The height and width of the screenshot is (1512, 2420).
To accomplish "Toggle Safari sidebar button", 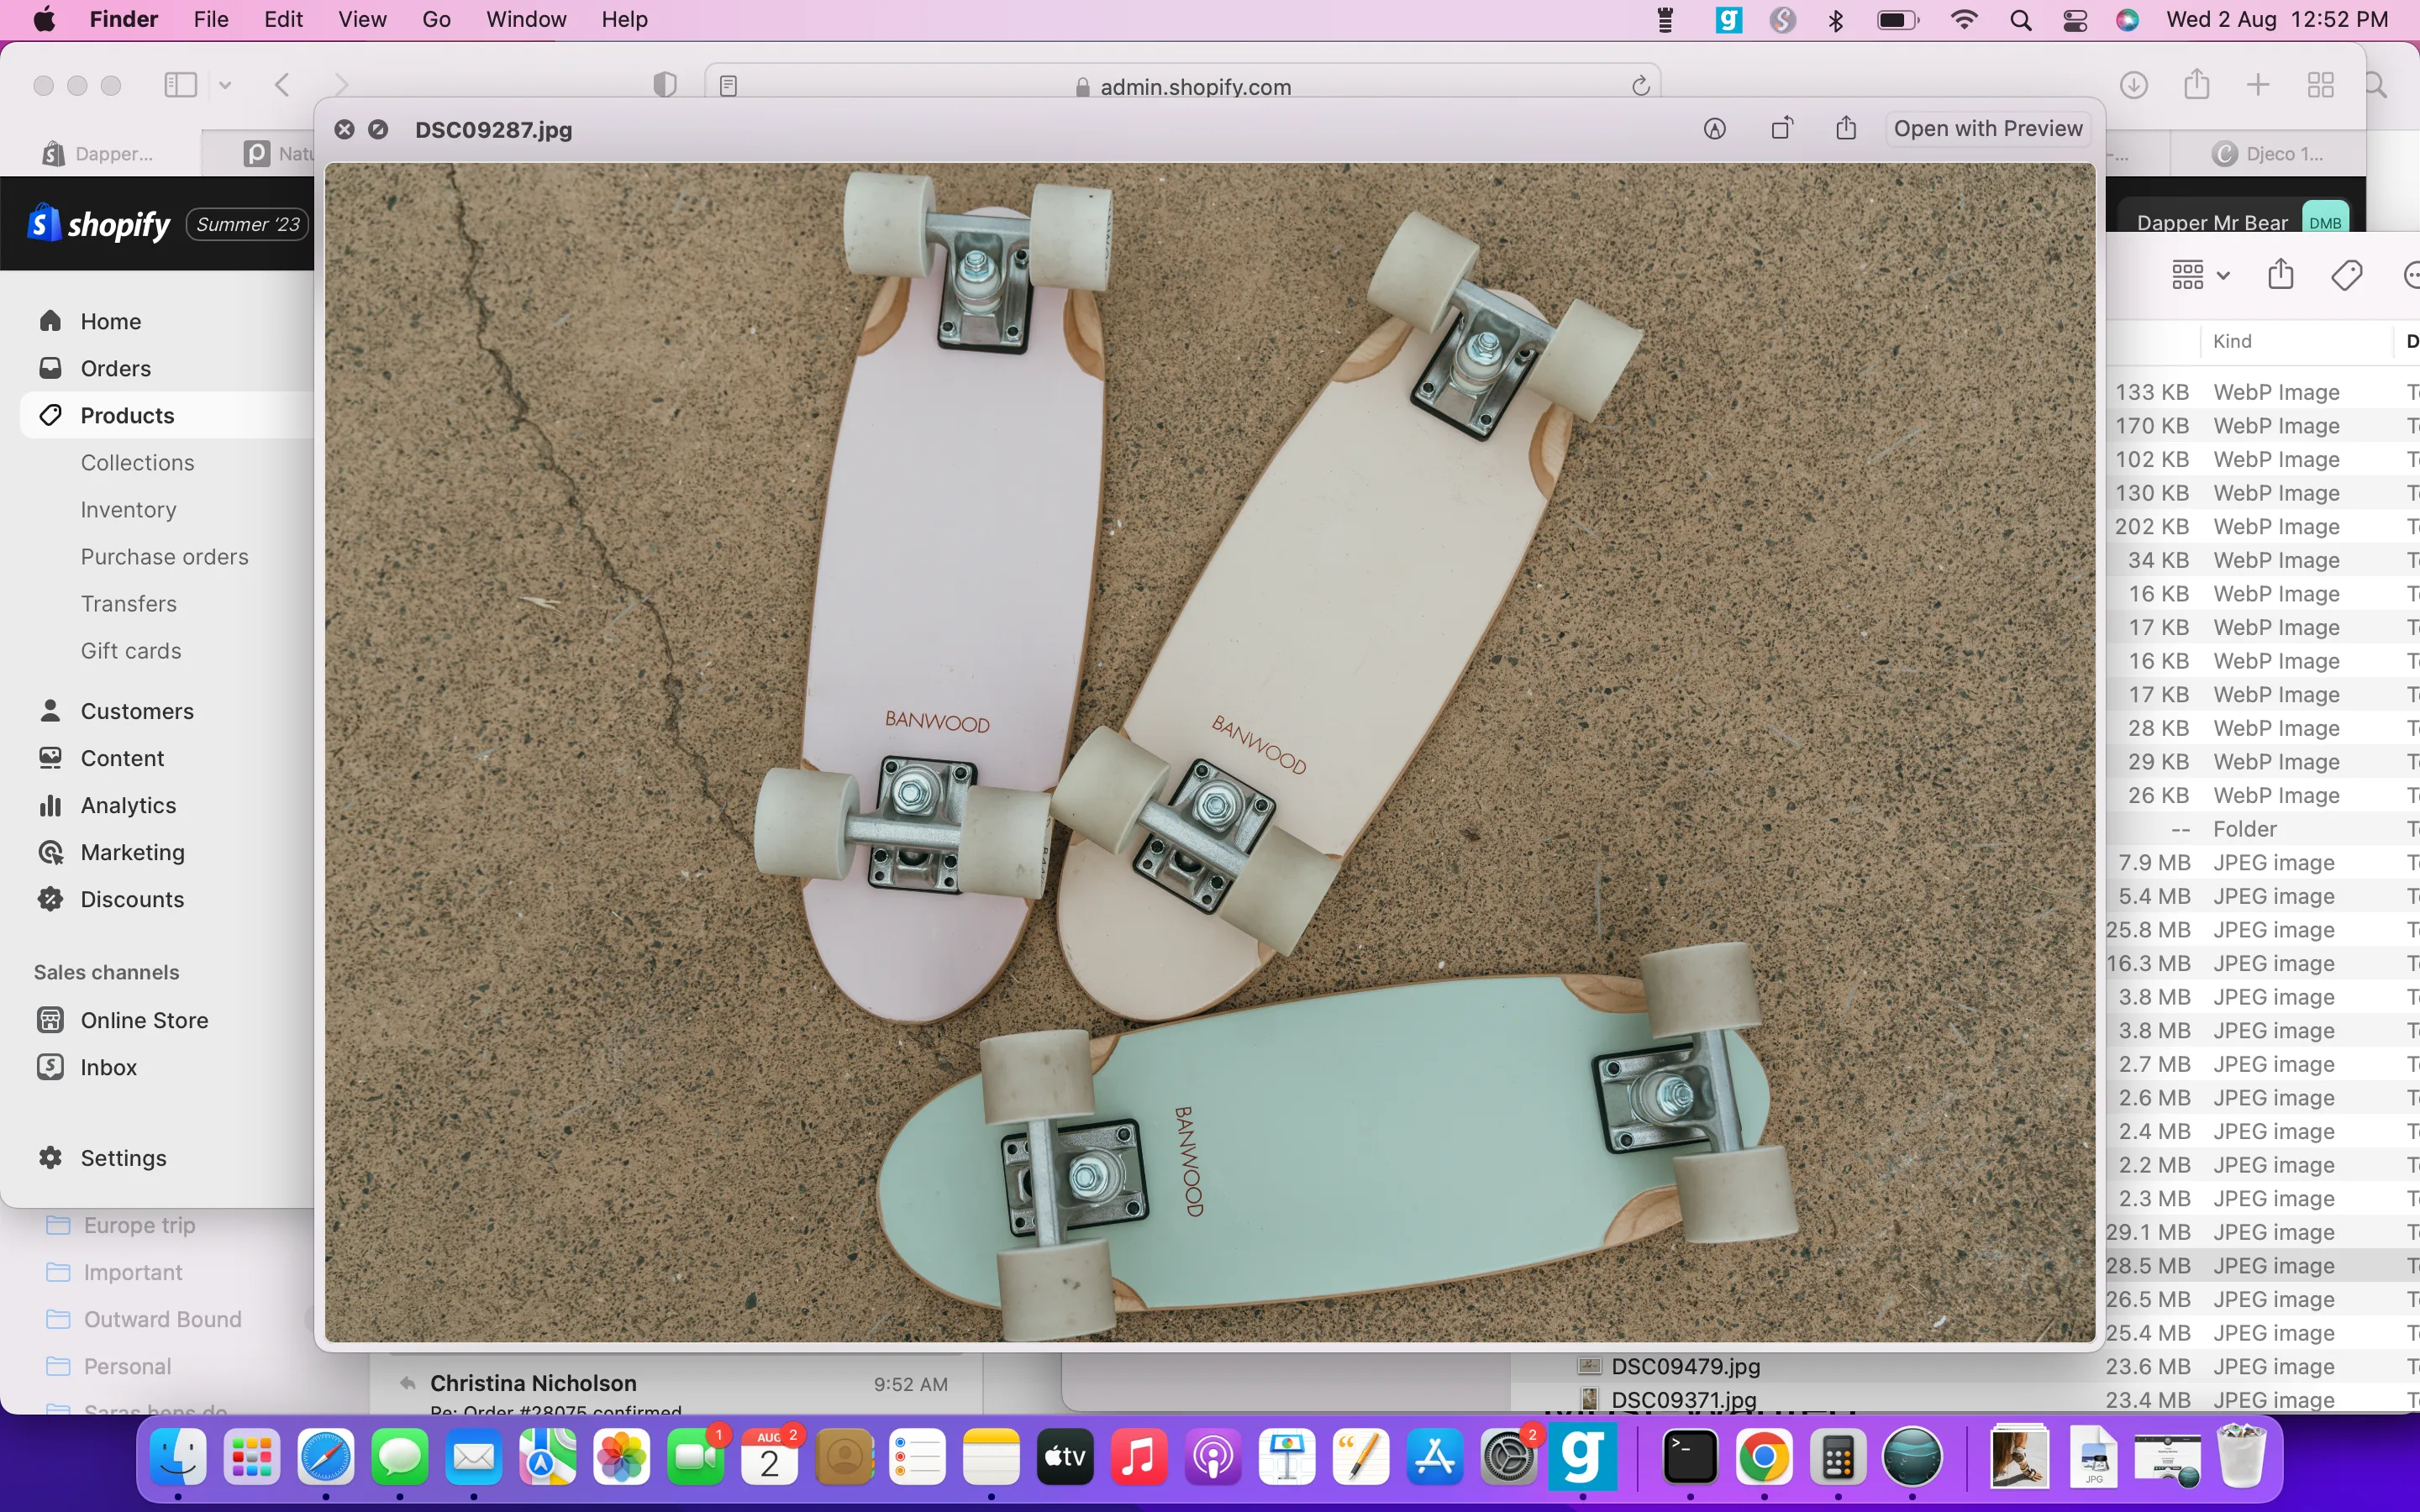I will 180,85.
